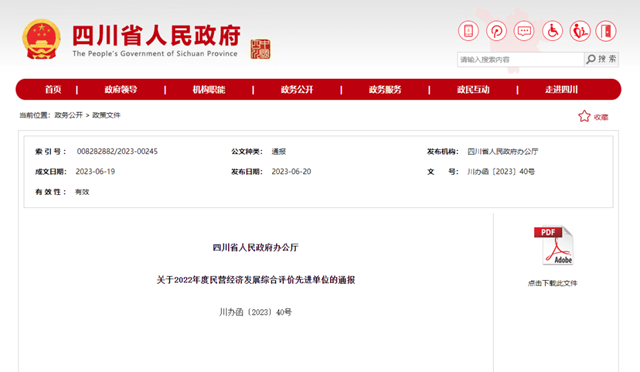Screen dimensions: 640x372
Task: Click the national emblem logo
Action: click(x=42, y=39)
